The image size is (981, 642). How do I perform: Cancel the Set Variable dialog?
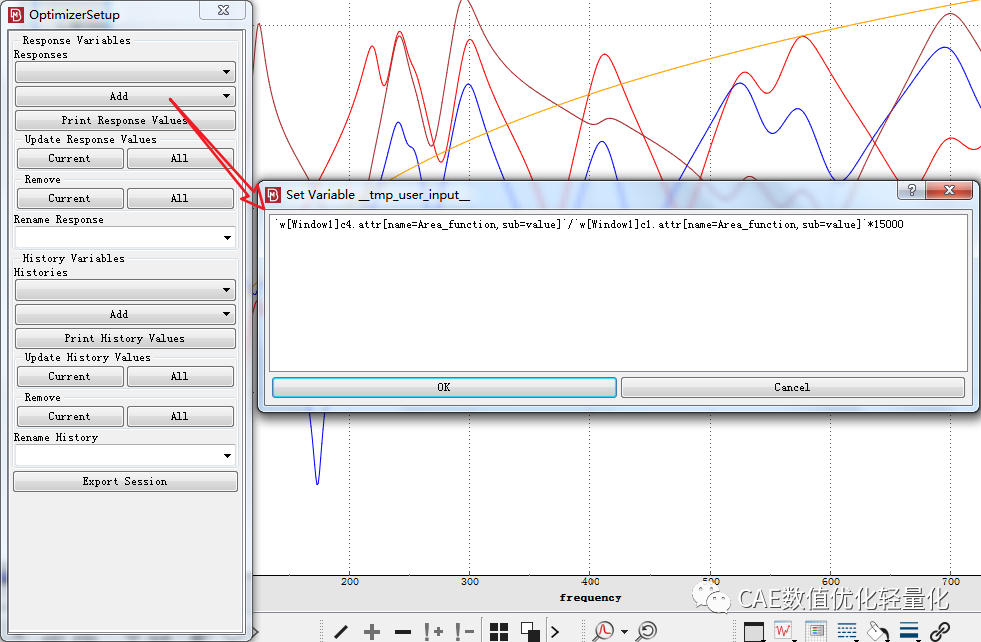click(x=792, y=387)
